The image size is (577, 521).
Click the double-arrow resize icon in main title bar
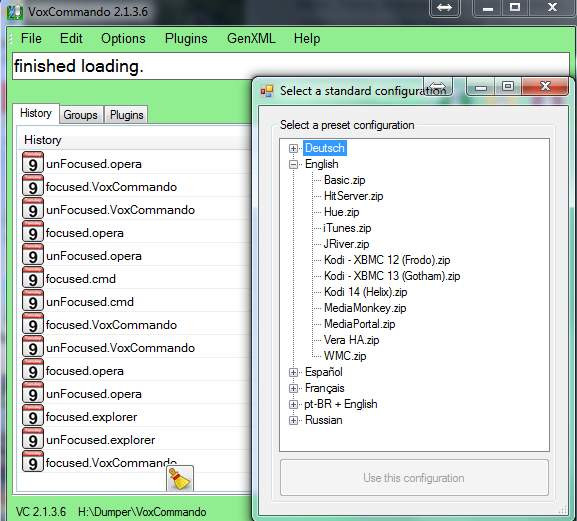(x=445, y=8)
